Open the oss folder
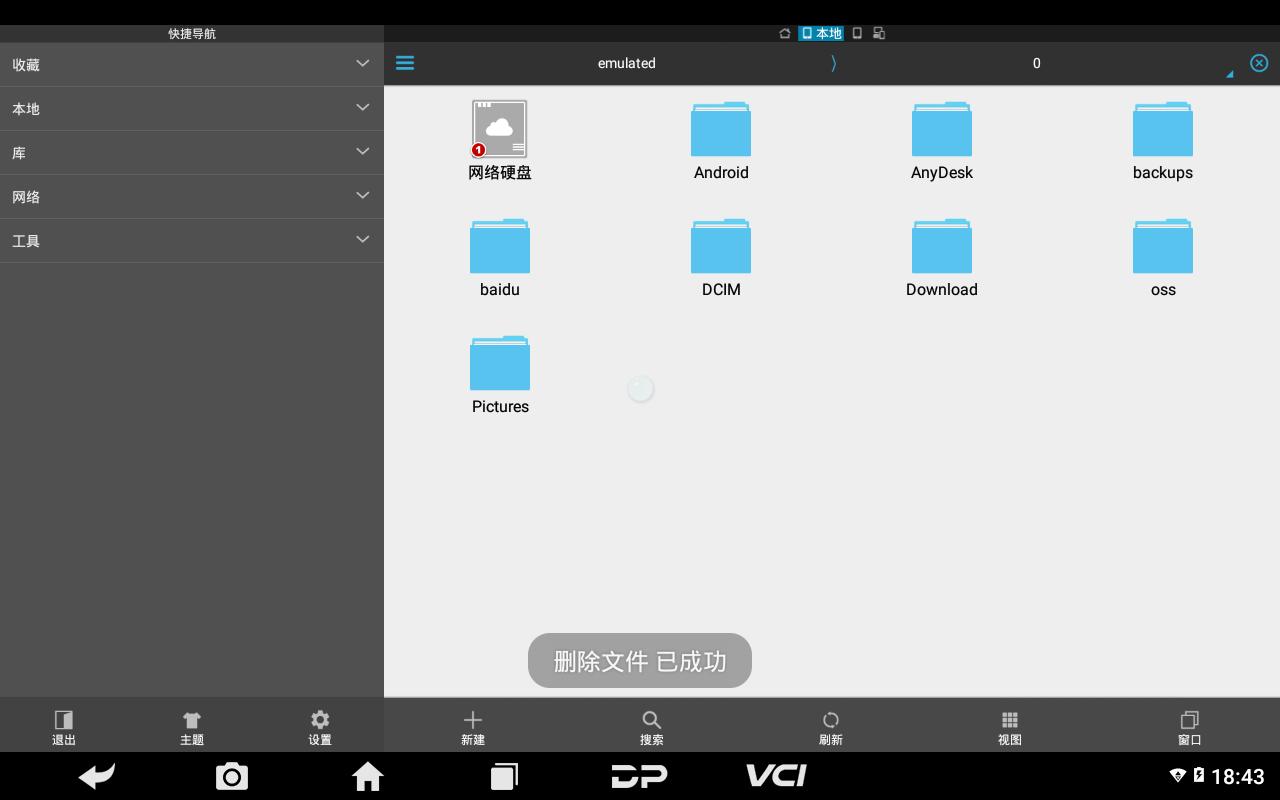Image resolution: width=1280 pixels, height=800 pixels. click(1163, 246)
